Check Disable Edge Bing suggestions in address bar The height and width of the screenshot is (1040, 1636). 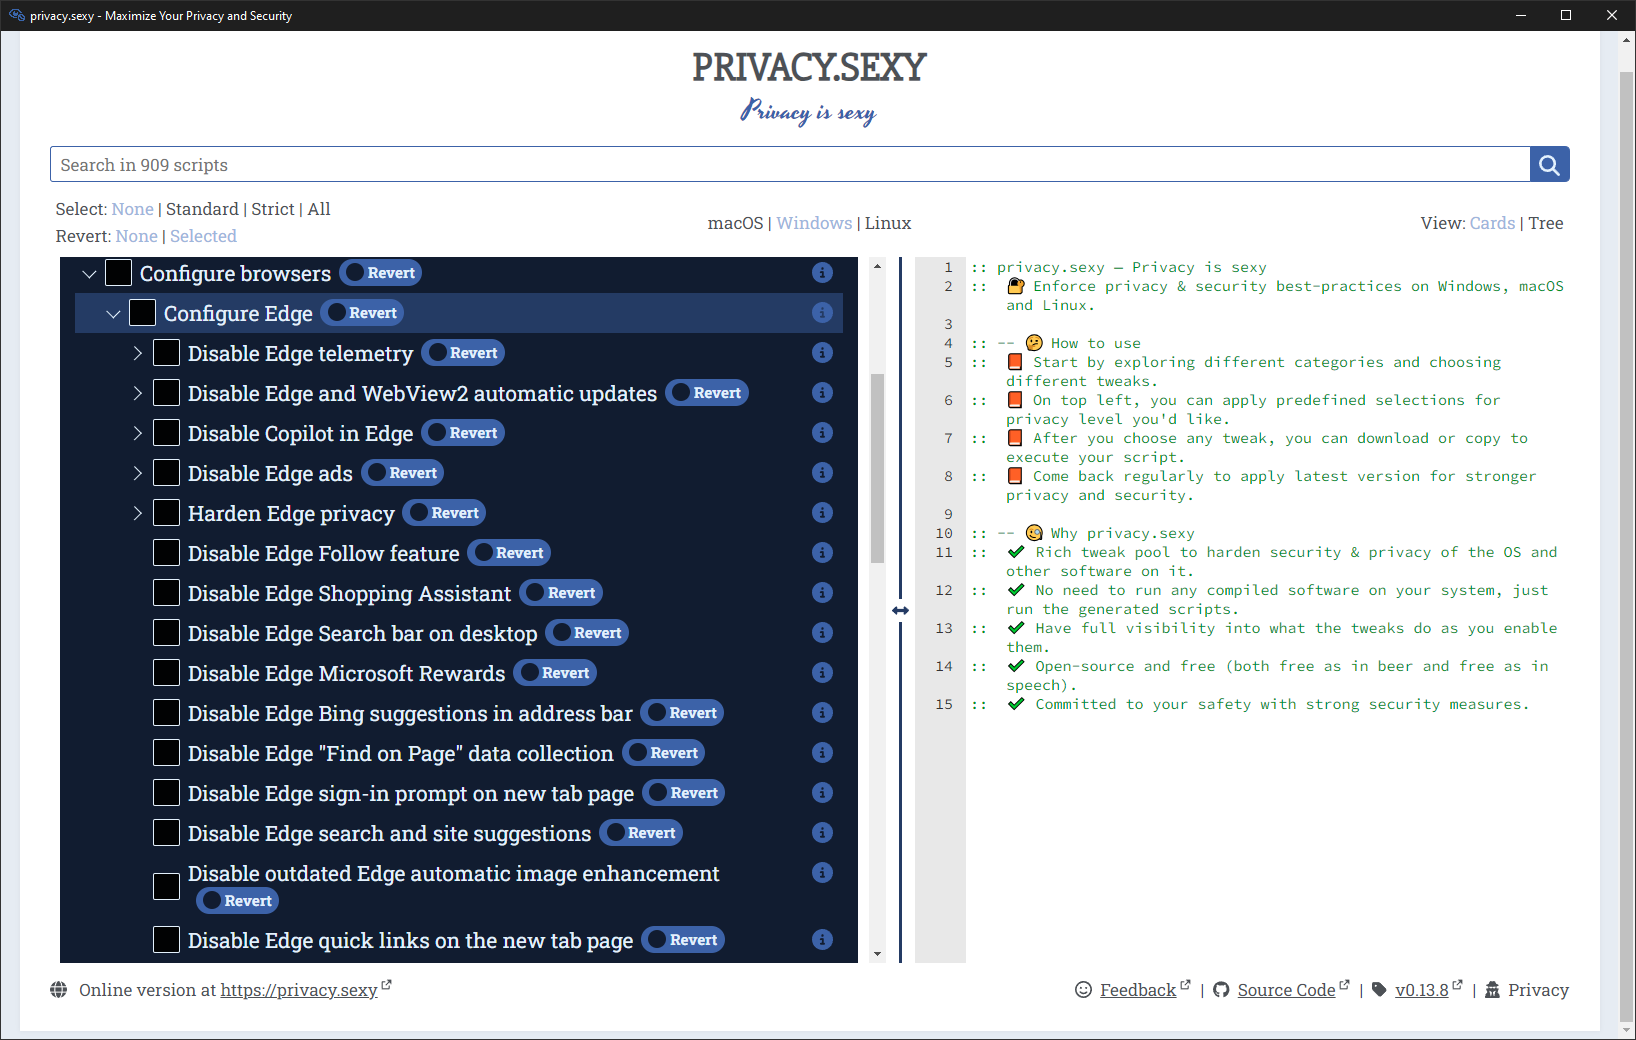pos(167,713)
